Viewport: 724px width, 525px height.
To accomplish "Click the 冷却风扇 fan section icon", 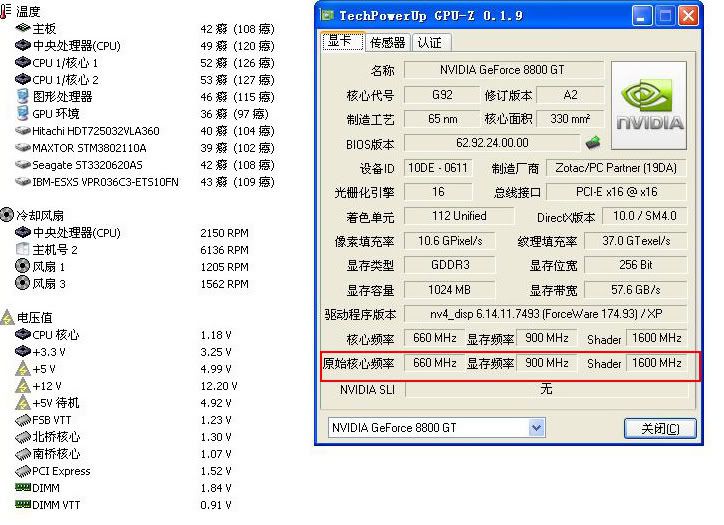I will point(8,215).
